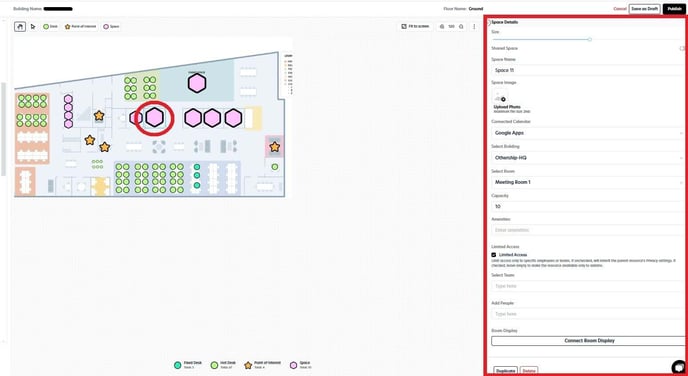Select the pointer arrow tool
Viewport: 688px width, 376px height.
[33, 27]
